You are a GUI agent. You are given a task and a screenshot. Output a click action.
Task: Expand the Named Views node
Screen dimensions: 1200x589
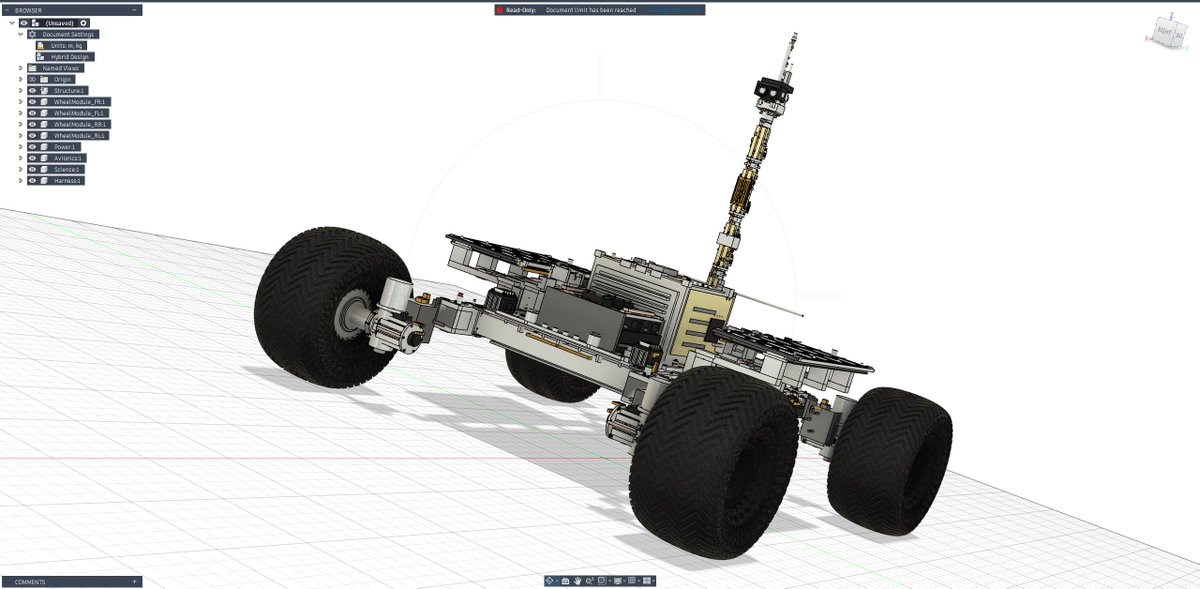[x=21, y=68]
